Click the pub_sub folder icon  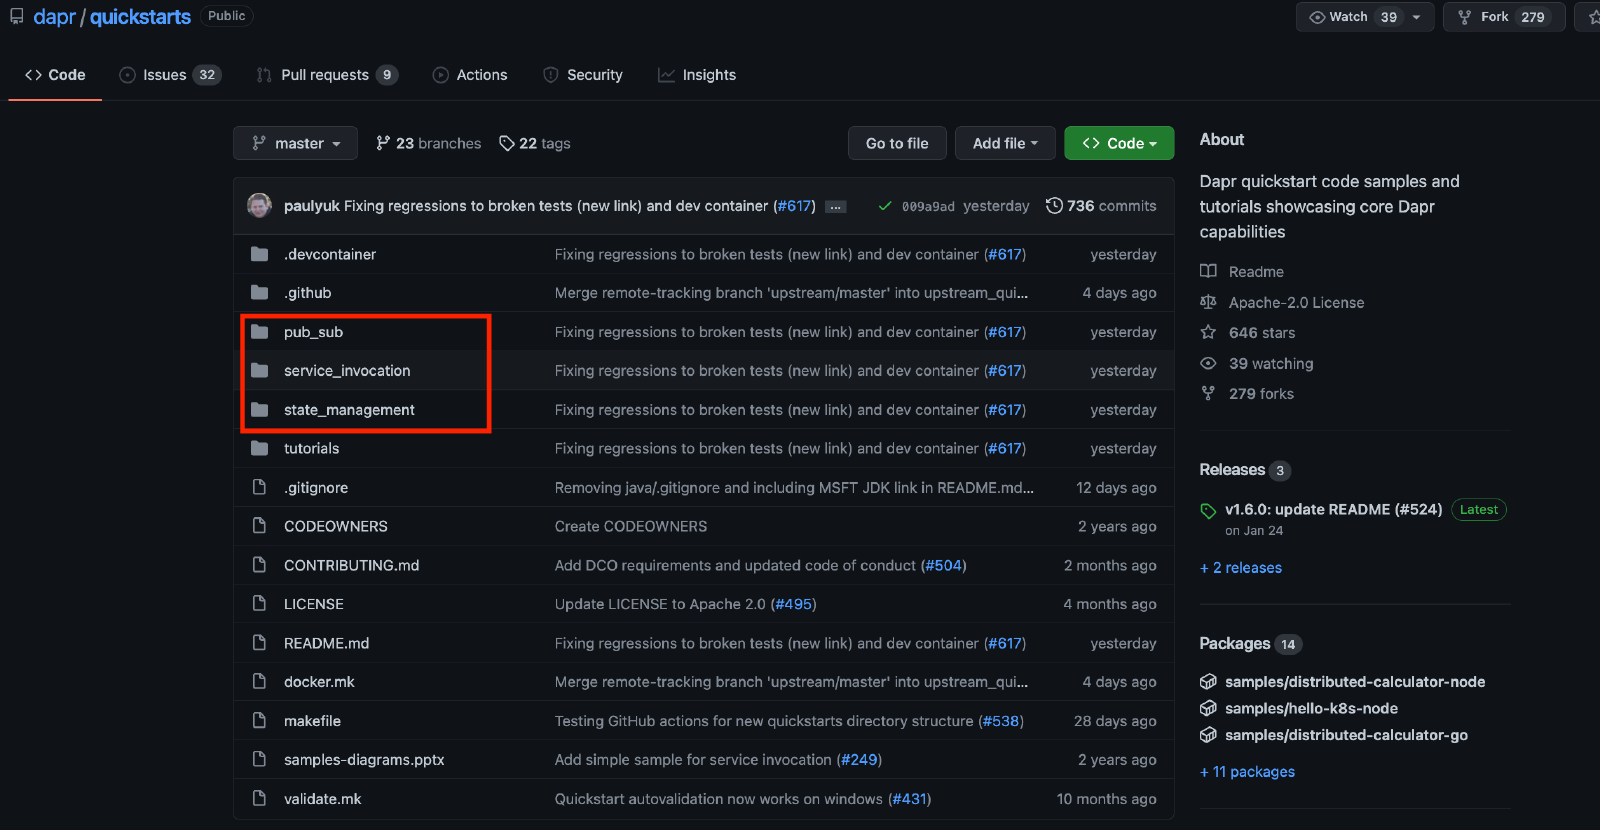tap(260, 332)
